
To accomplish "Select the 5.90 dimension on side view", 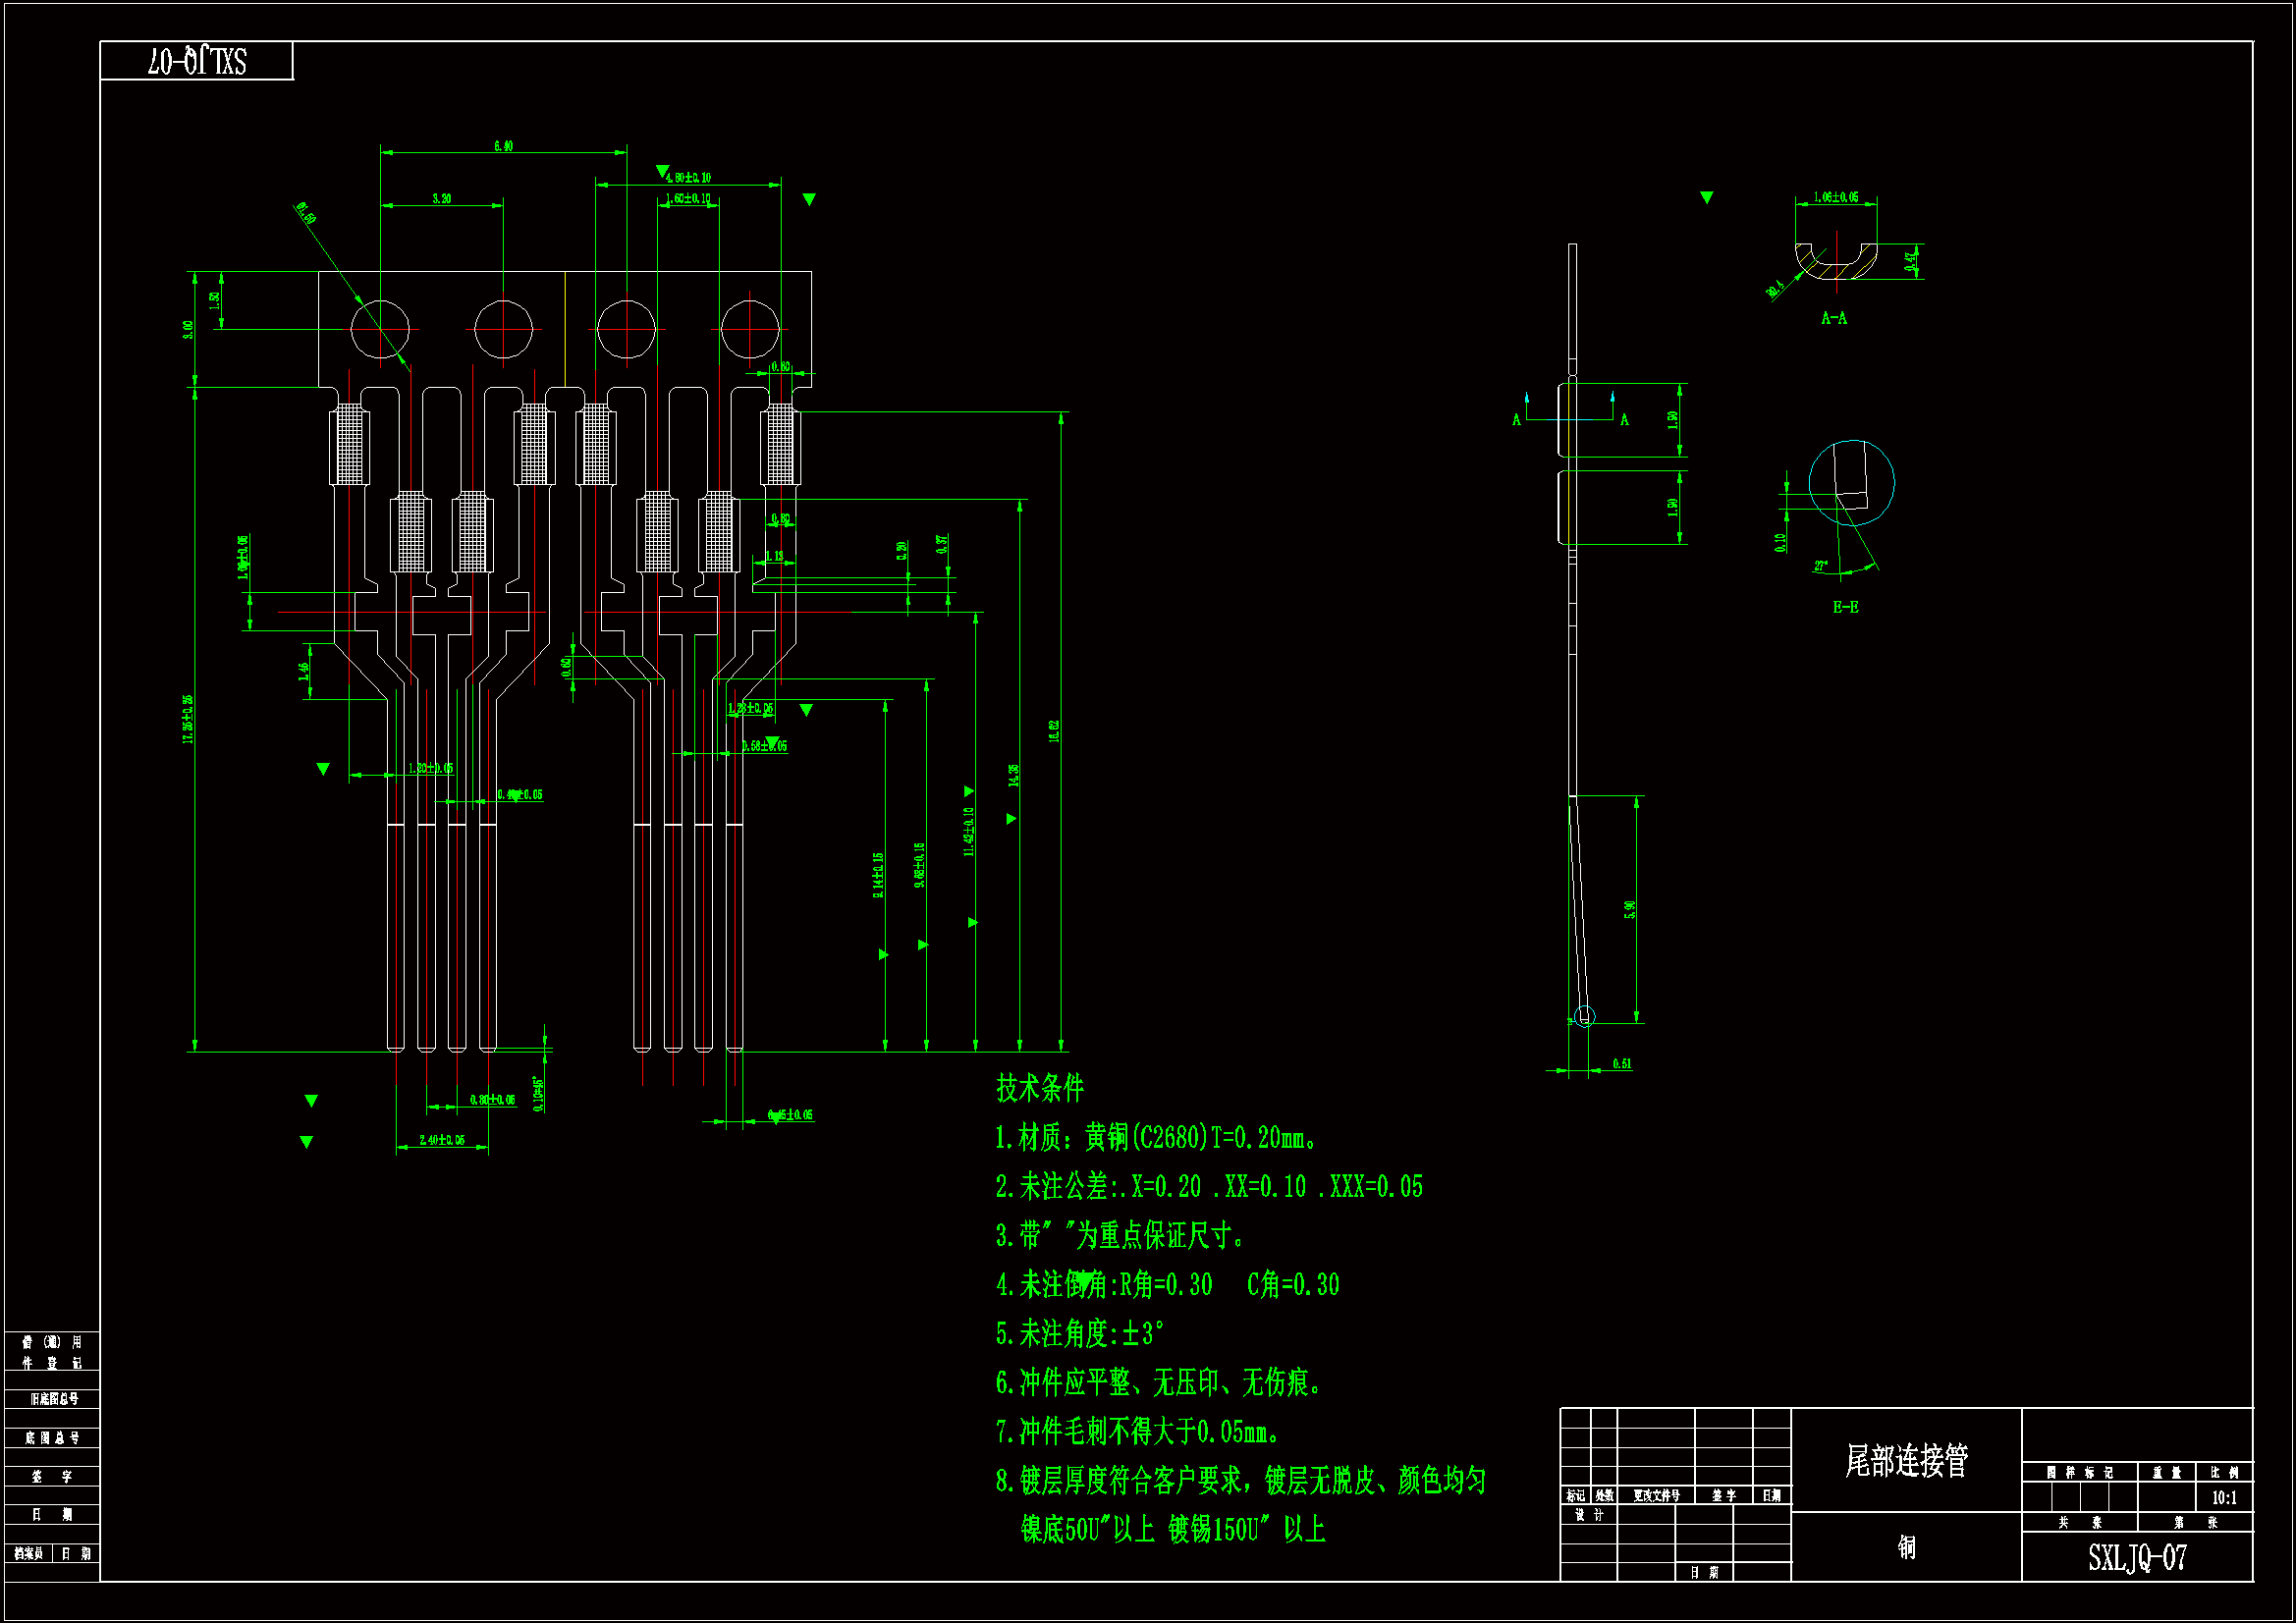I will pyautogui.click(x=1630, y=909).
